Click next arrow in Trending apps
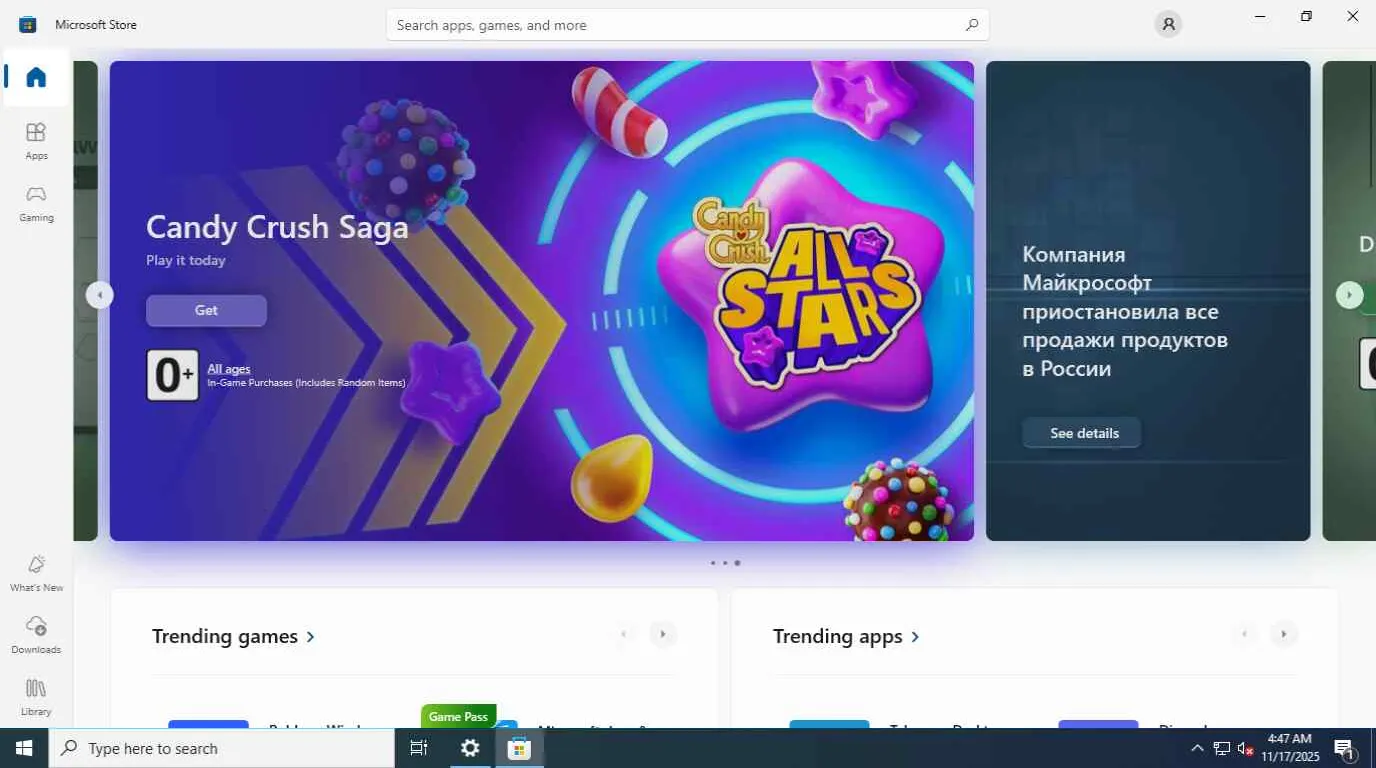1376x768 pixels. coord(1283,634)
